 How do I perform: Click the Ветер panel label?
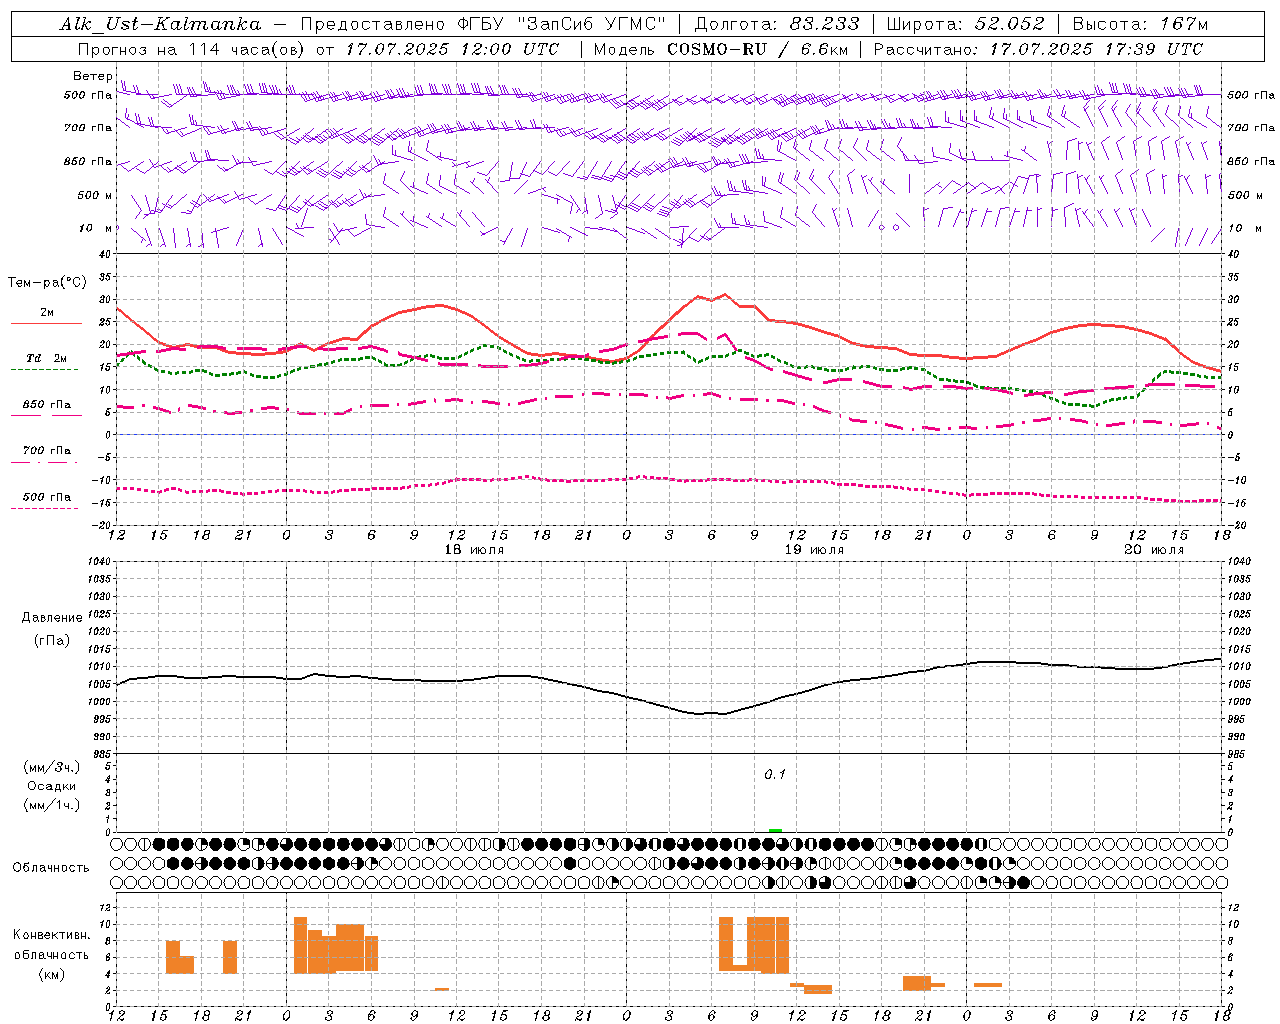coord(92,76)
